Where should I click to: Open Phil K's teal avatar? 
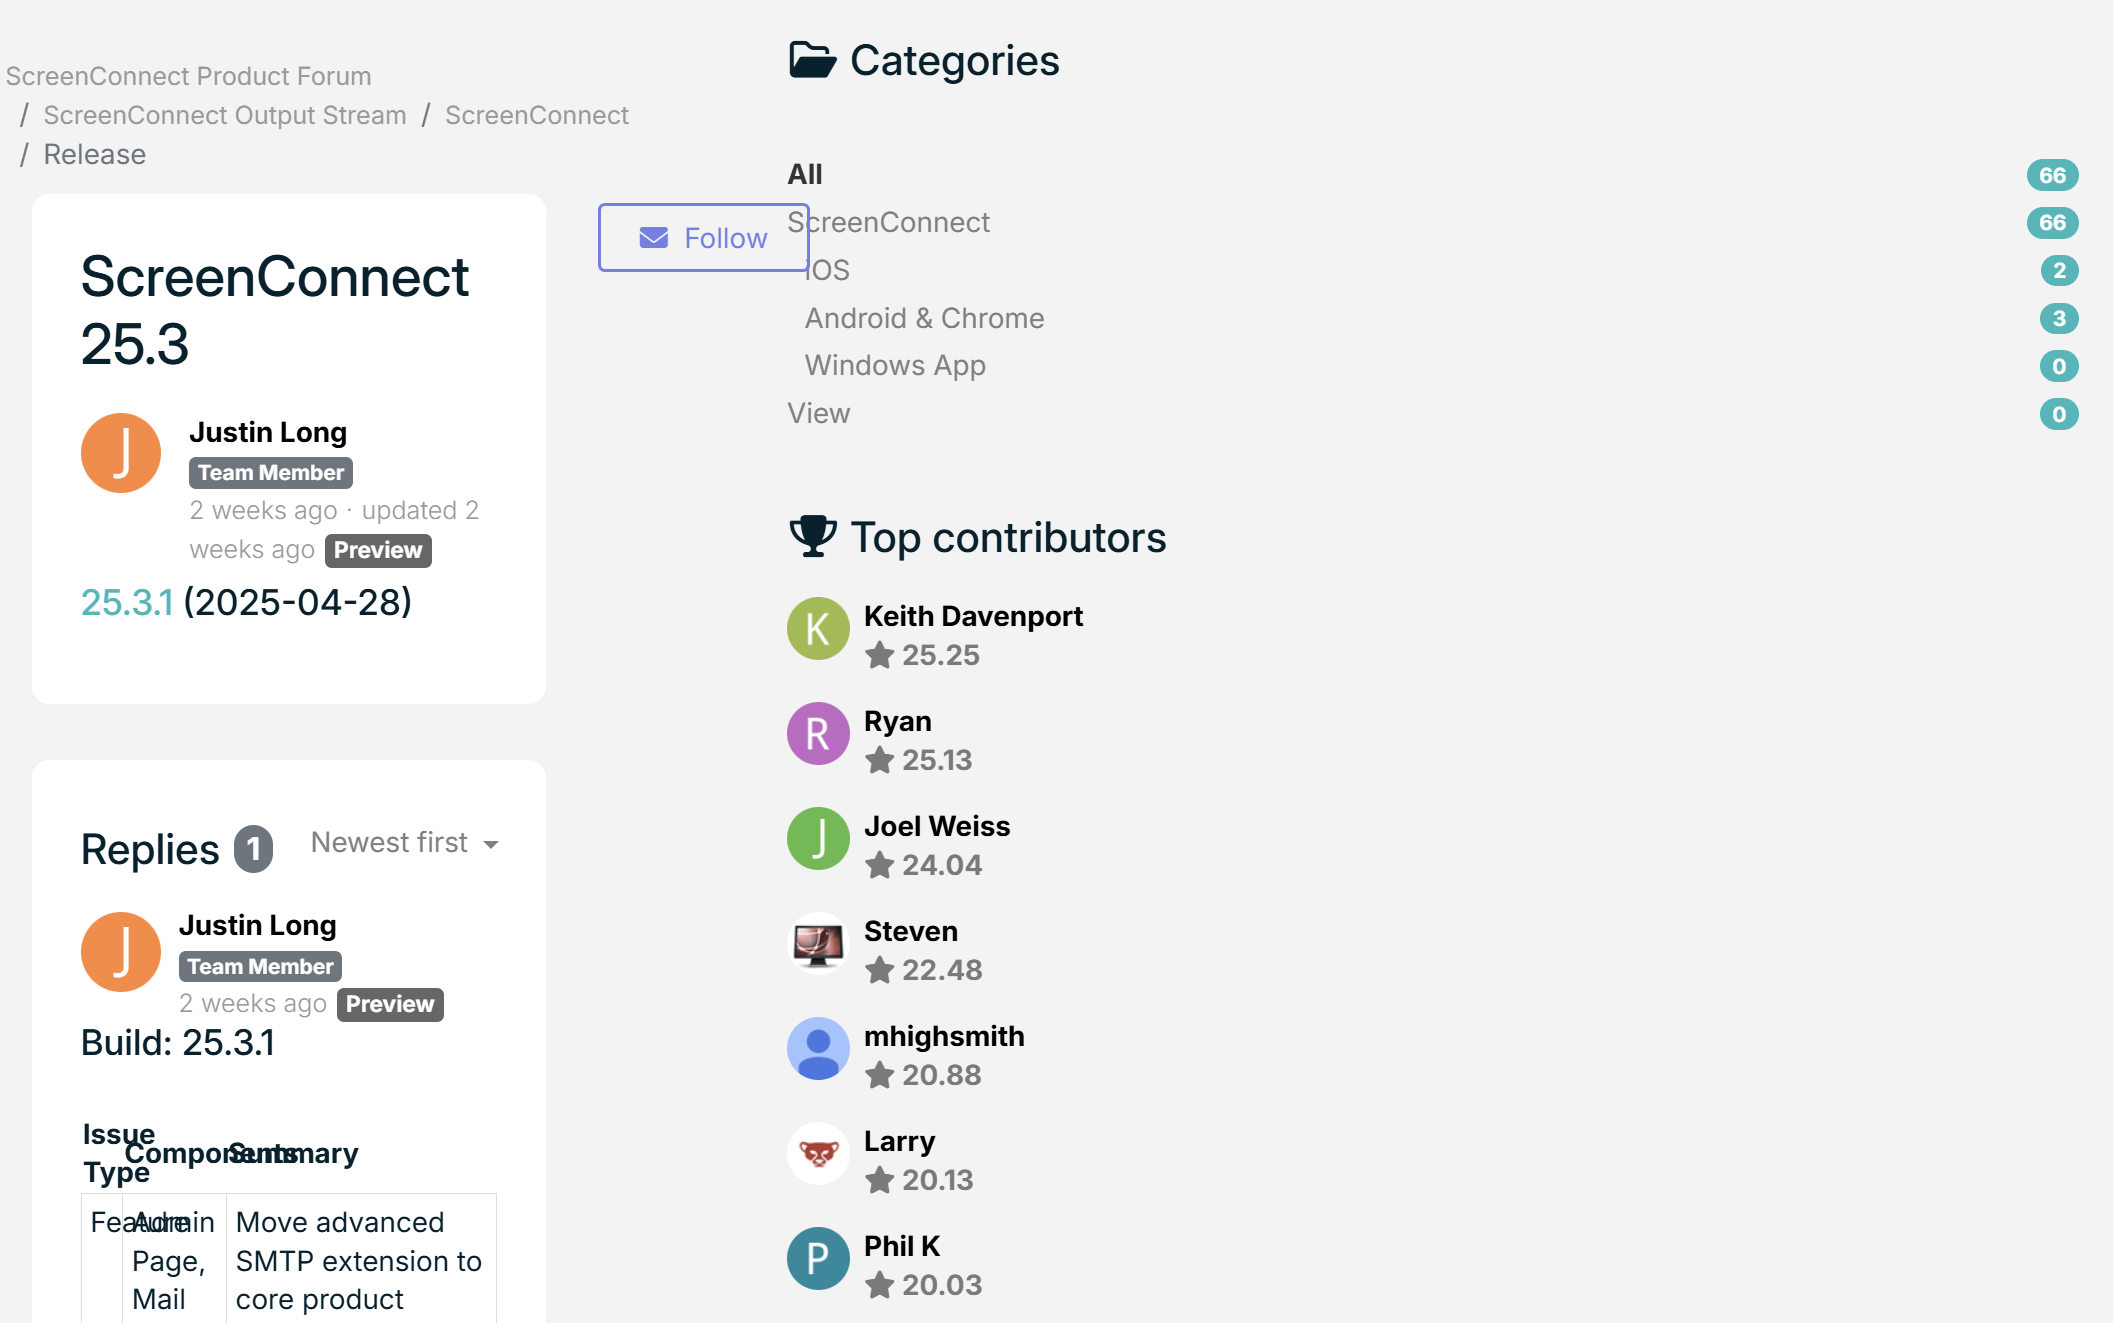coord(818,1259)
